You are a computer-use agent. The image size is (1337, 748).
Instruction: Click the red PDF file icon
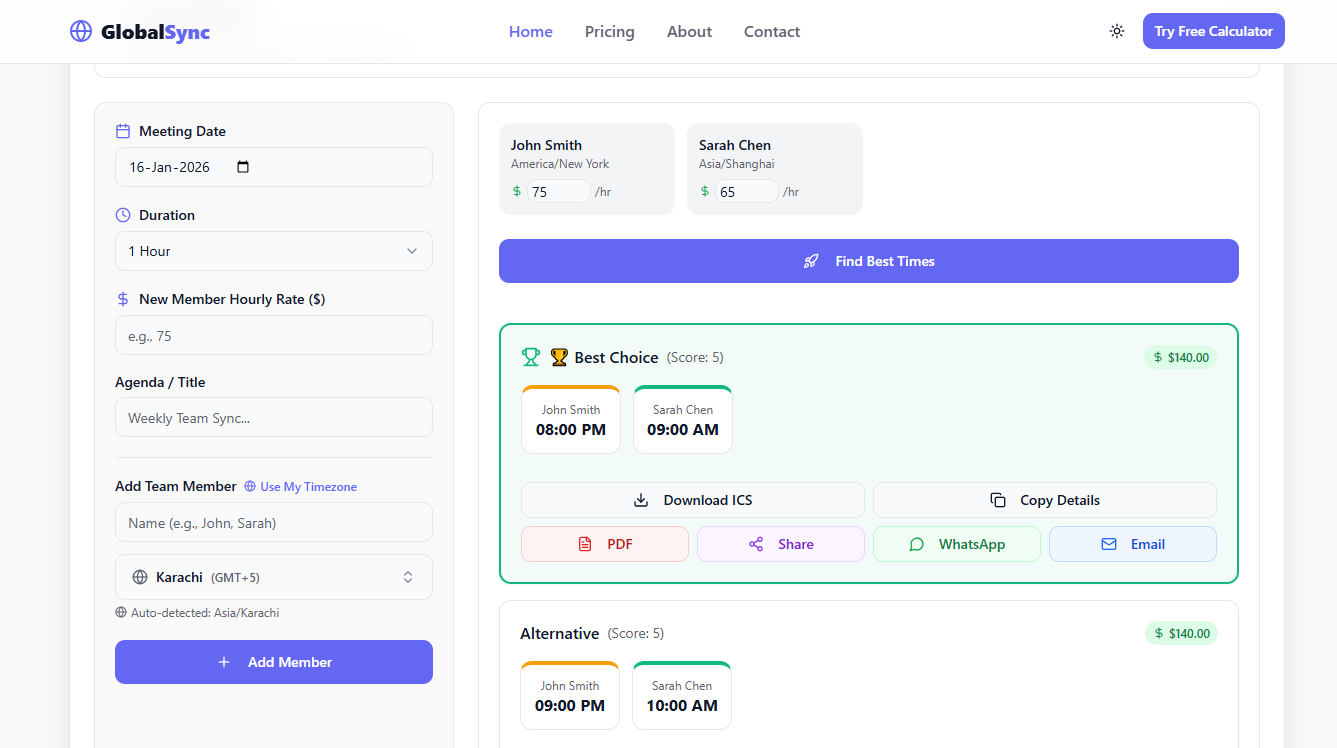pos(585,543)
